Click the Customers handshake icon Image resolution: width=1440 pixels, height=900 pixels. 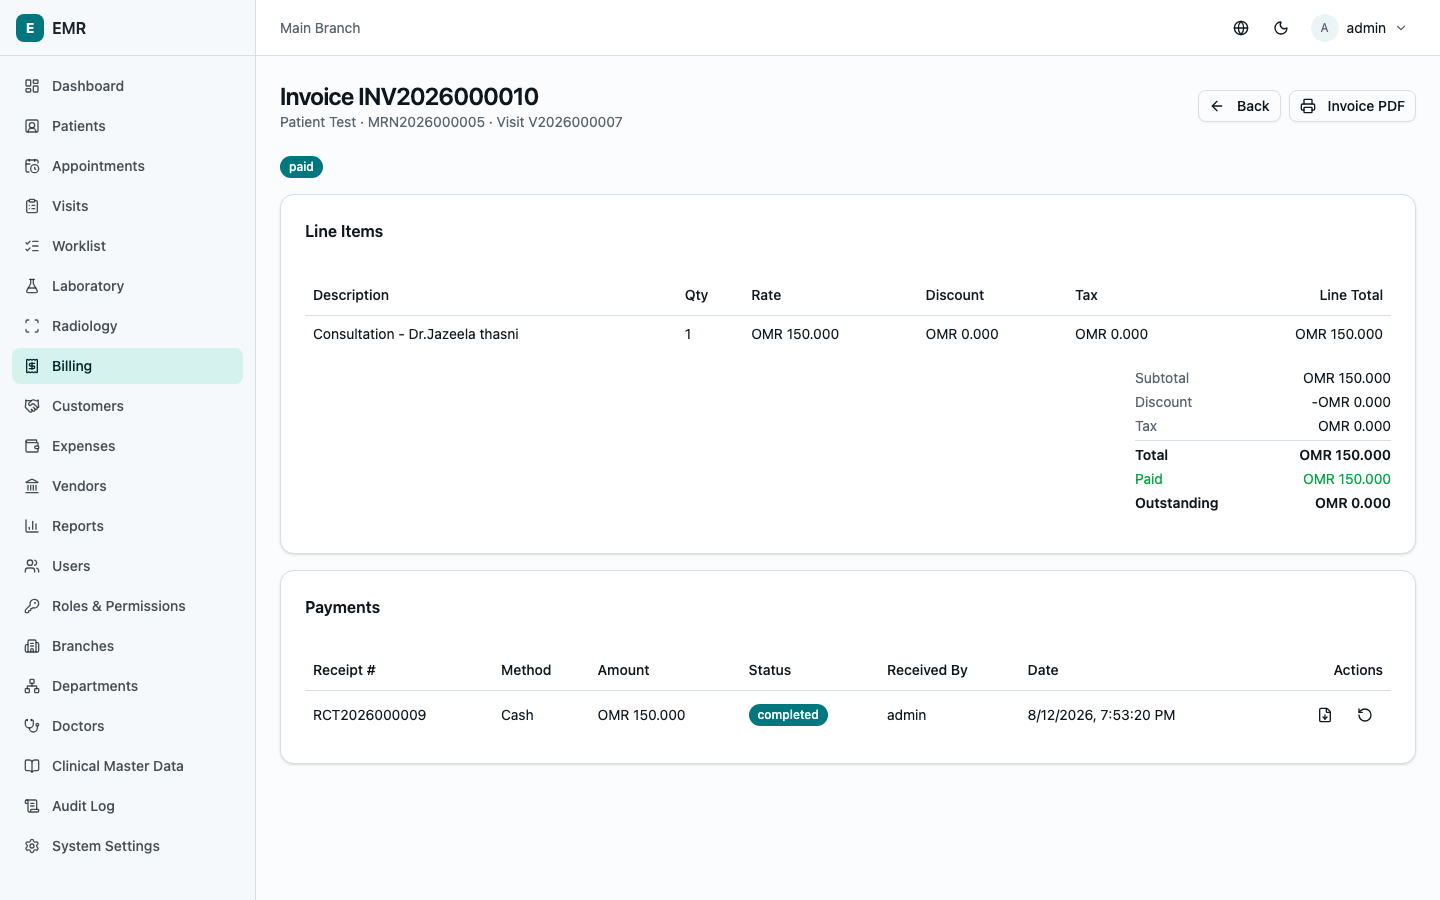(x=32, y=406)
